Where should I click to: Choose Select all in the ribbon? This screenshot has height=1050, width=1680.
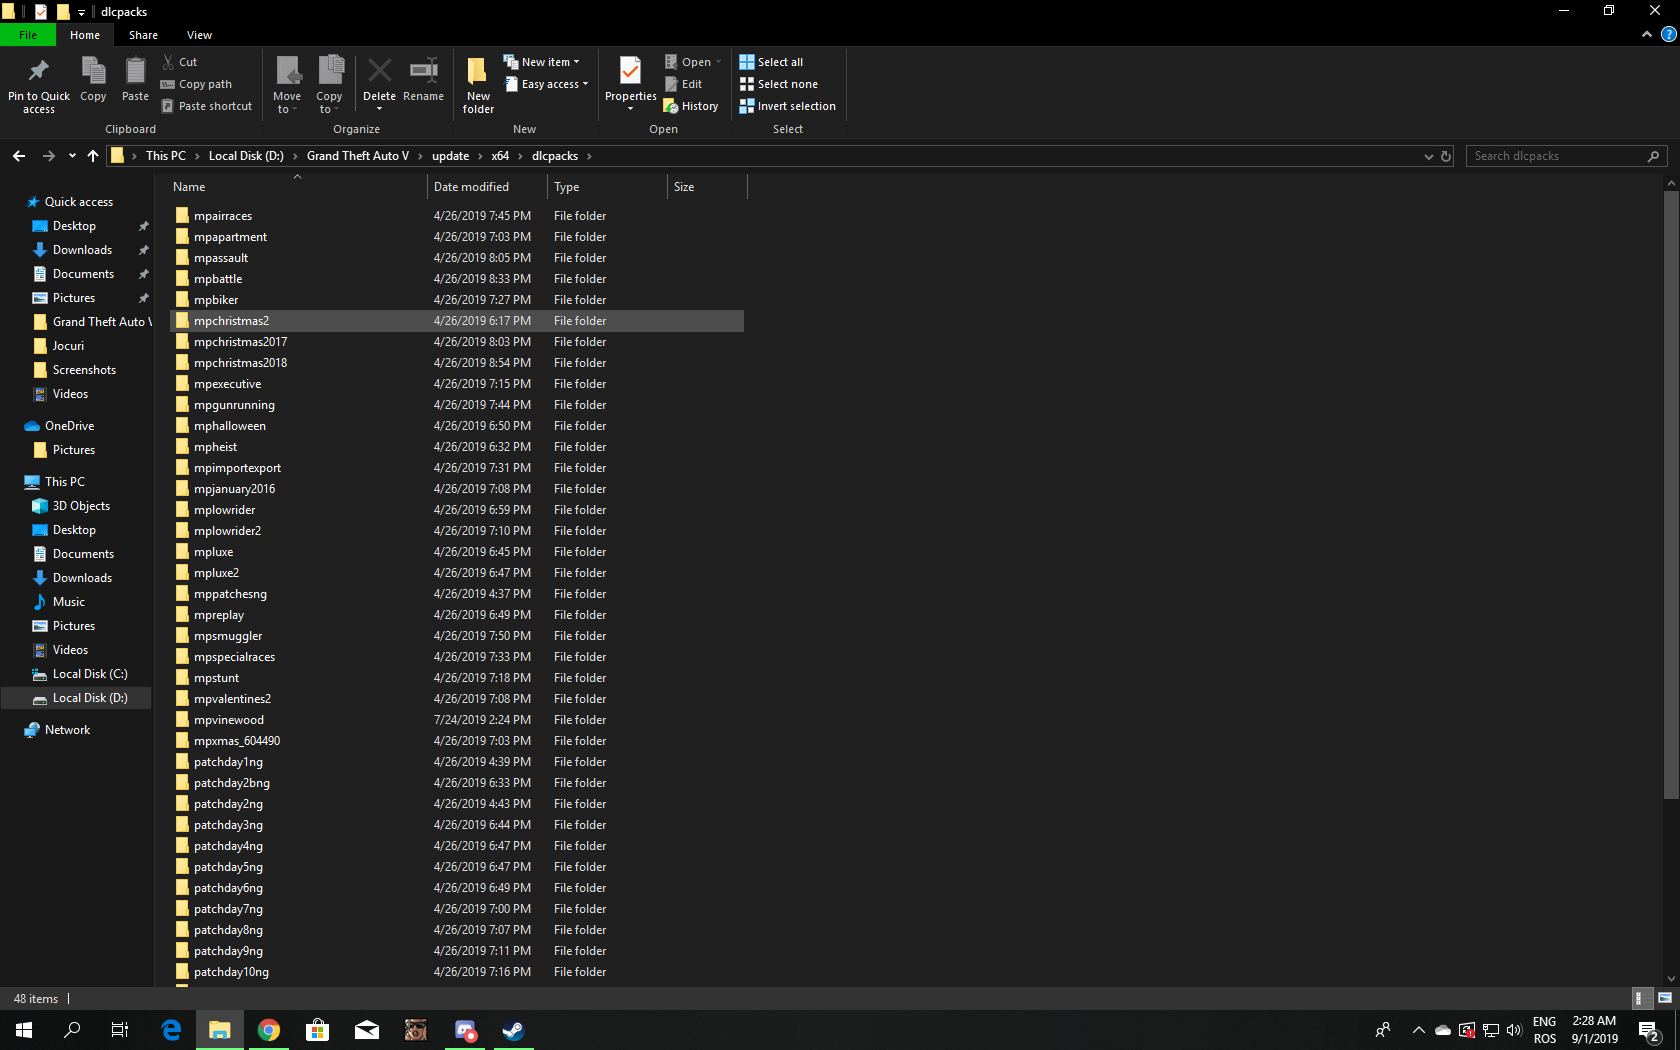[771, 61]
